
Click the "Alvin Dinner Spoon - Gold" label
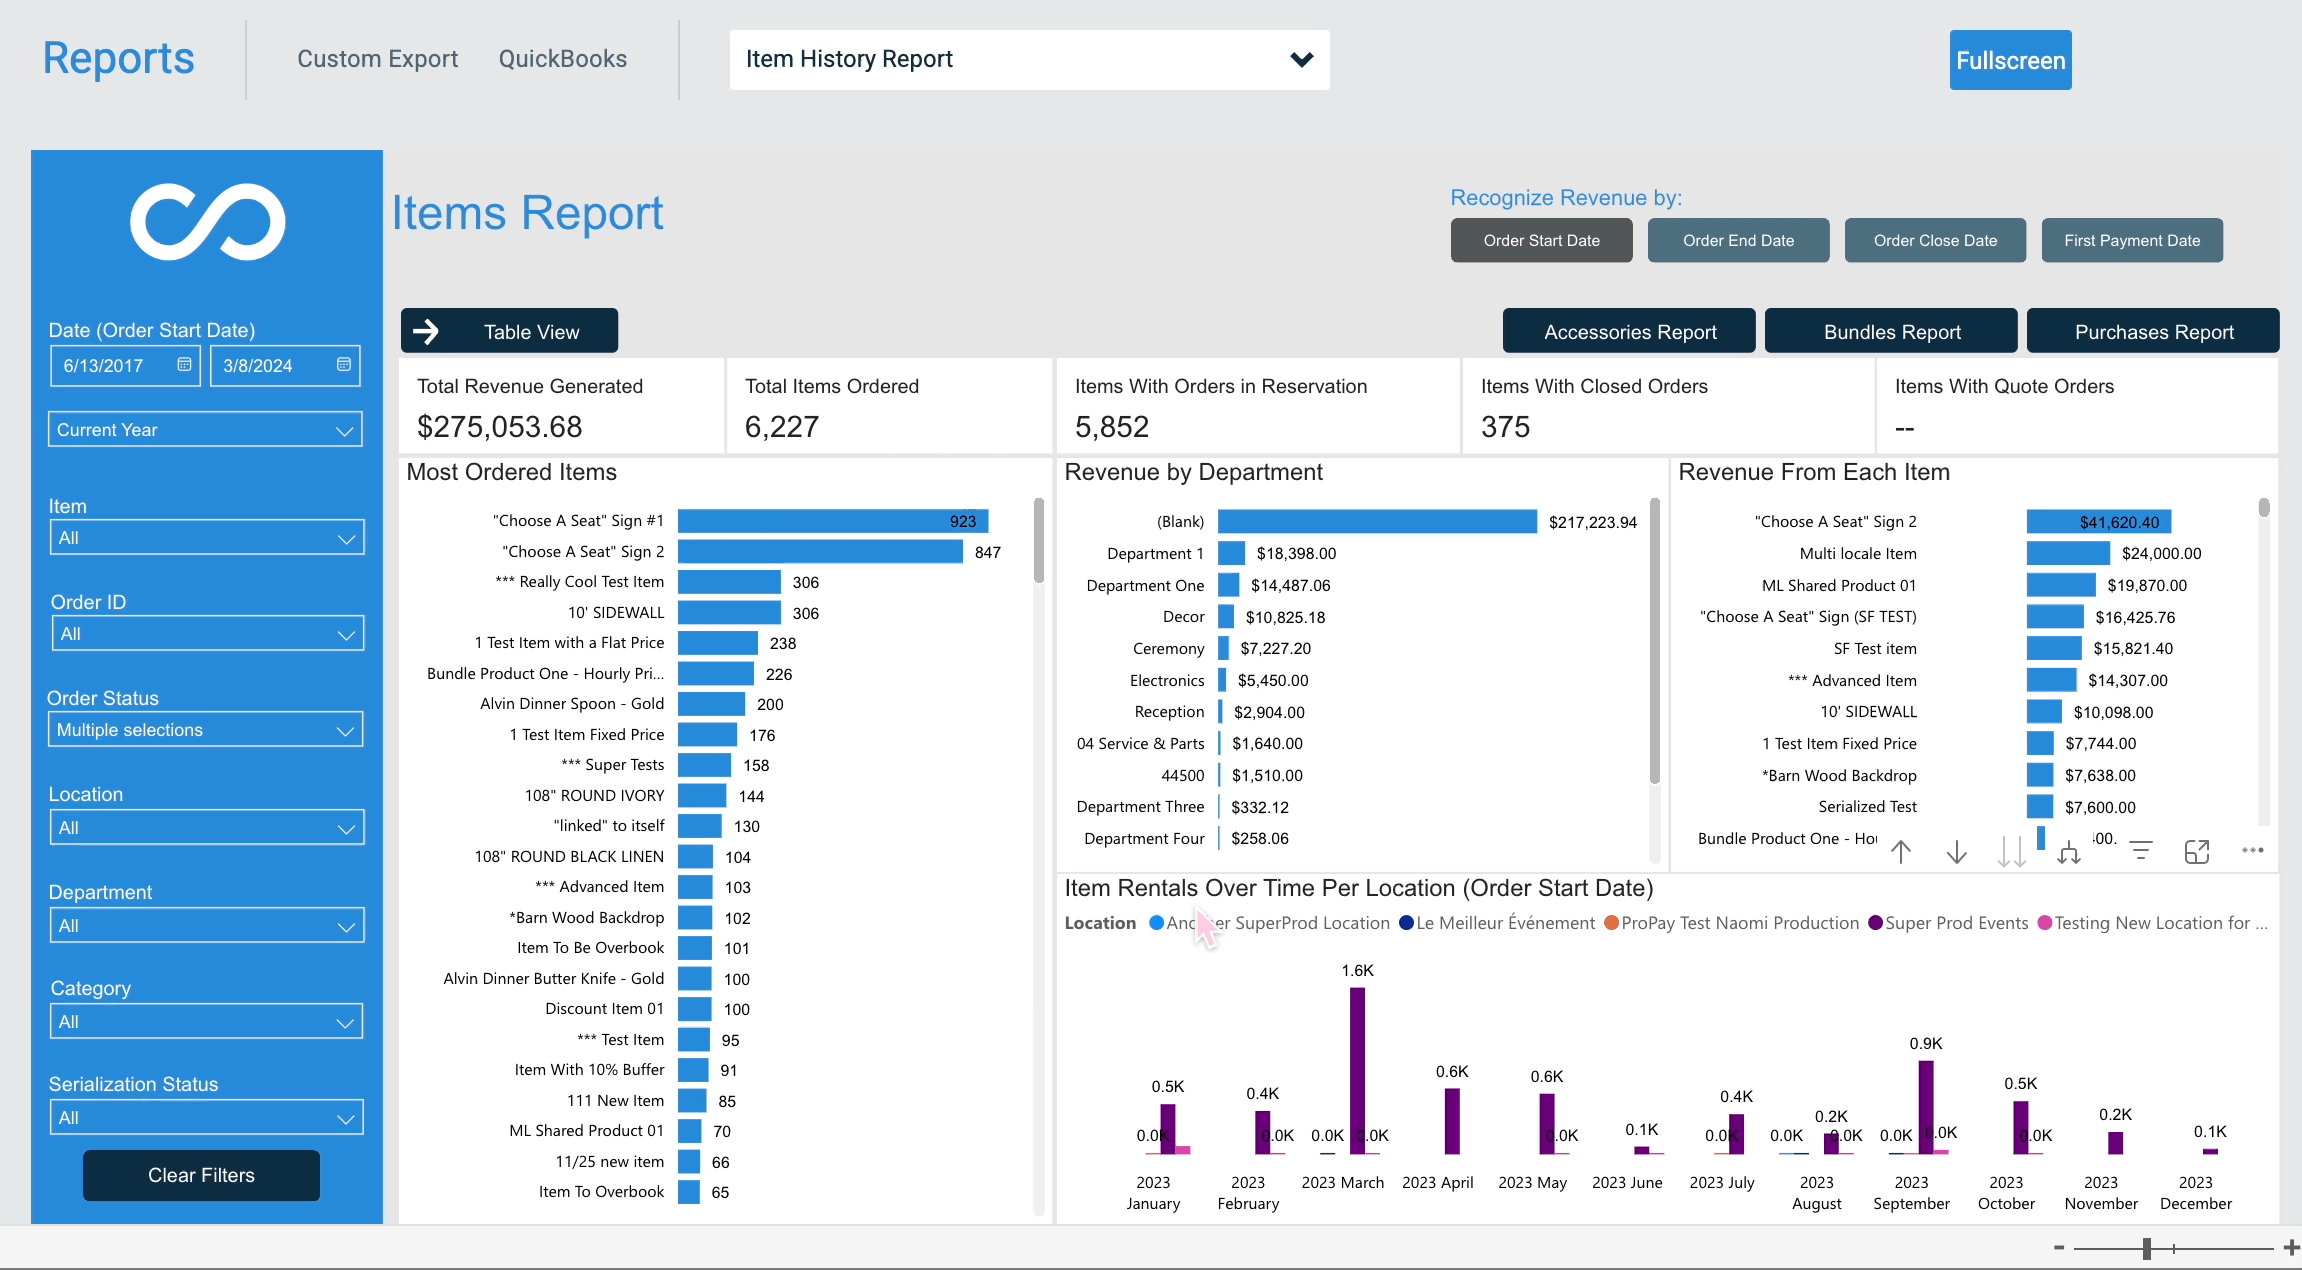(x=572, y=704)
